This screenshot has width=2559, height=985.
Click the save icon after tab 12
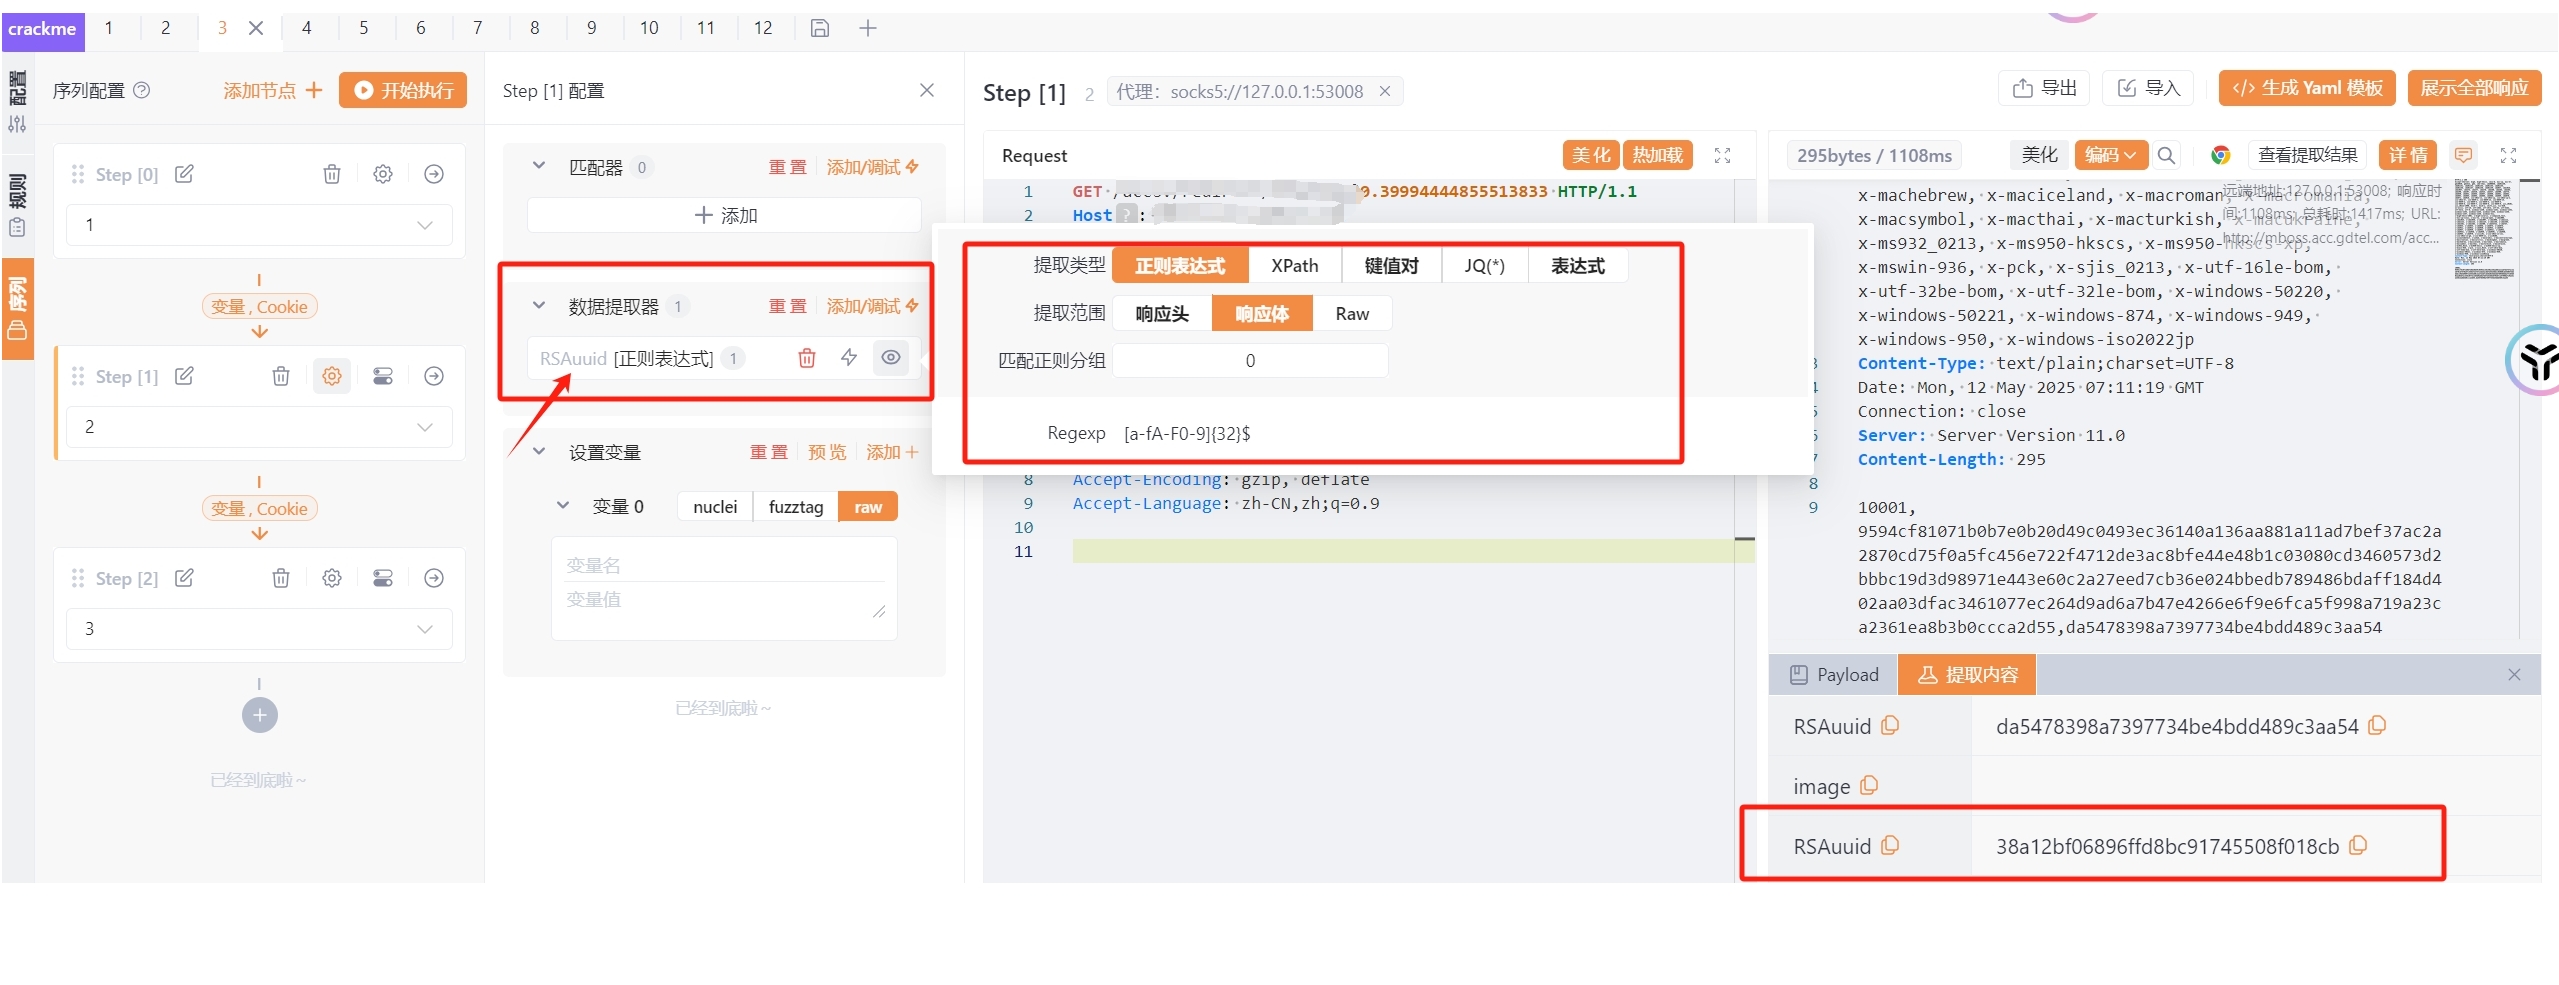820,28
